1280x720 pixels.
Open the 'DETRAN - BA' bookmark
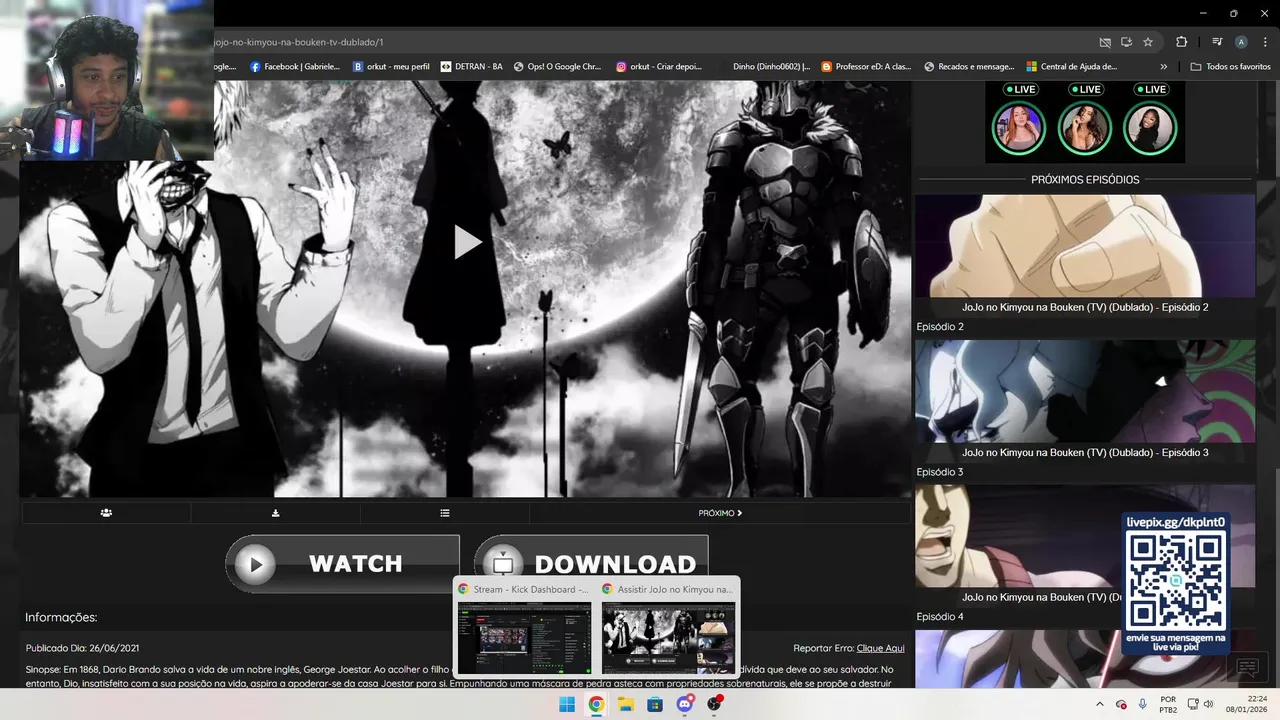click(x=472, y=67)
